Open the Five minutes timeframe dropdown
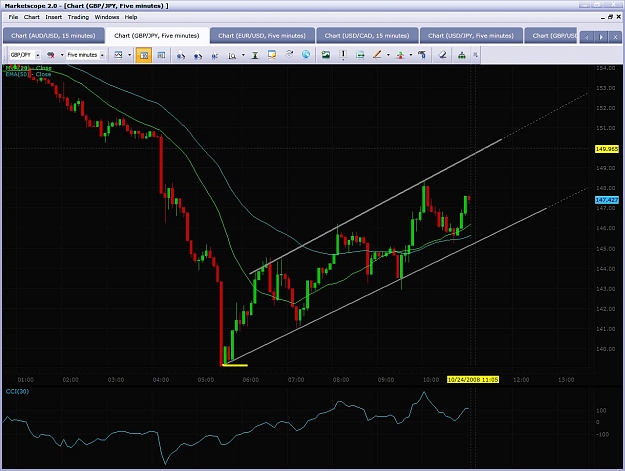625x471 pixels. coord(102,55)
